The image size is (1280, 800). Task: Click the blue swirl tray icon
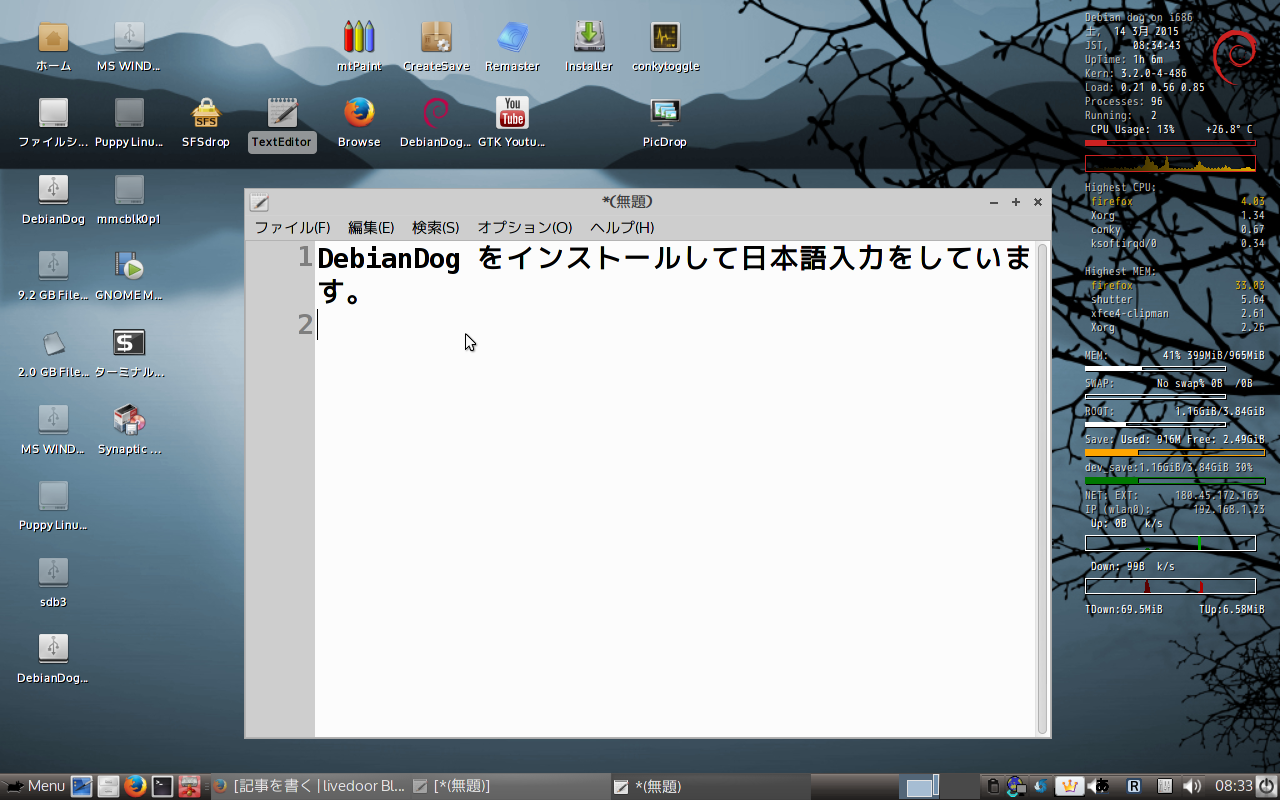[x=1040, y=786]
